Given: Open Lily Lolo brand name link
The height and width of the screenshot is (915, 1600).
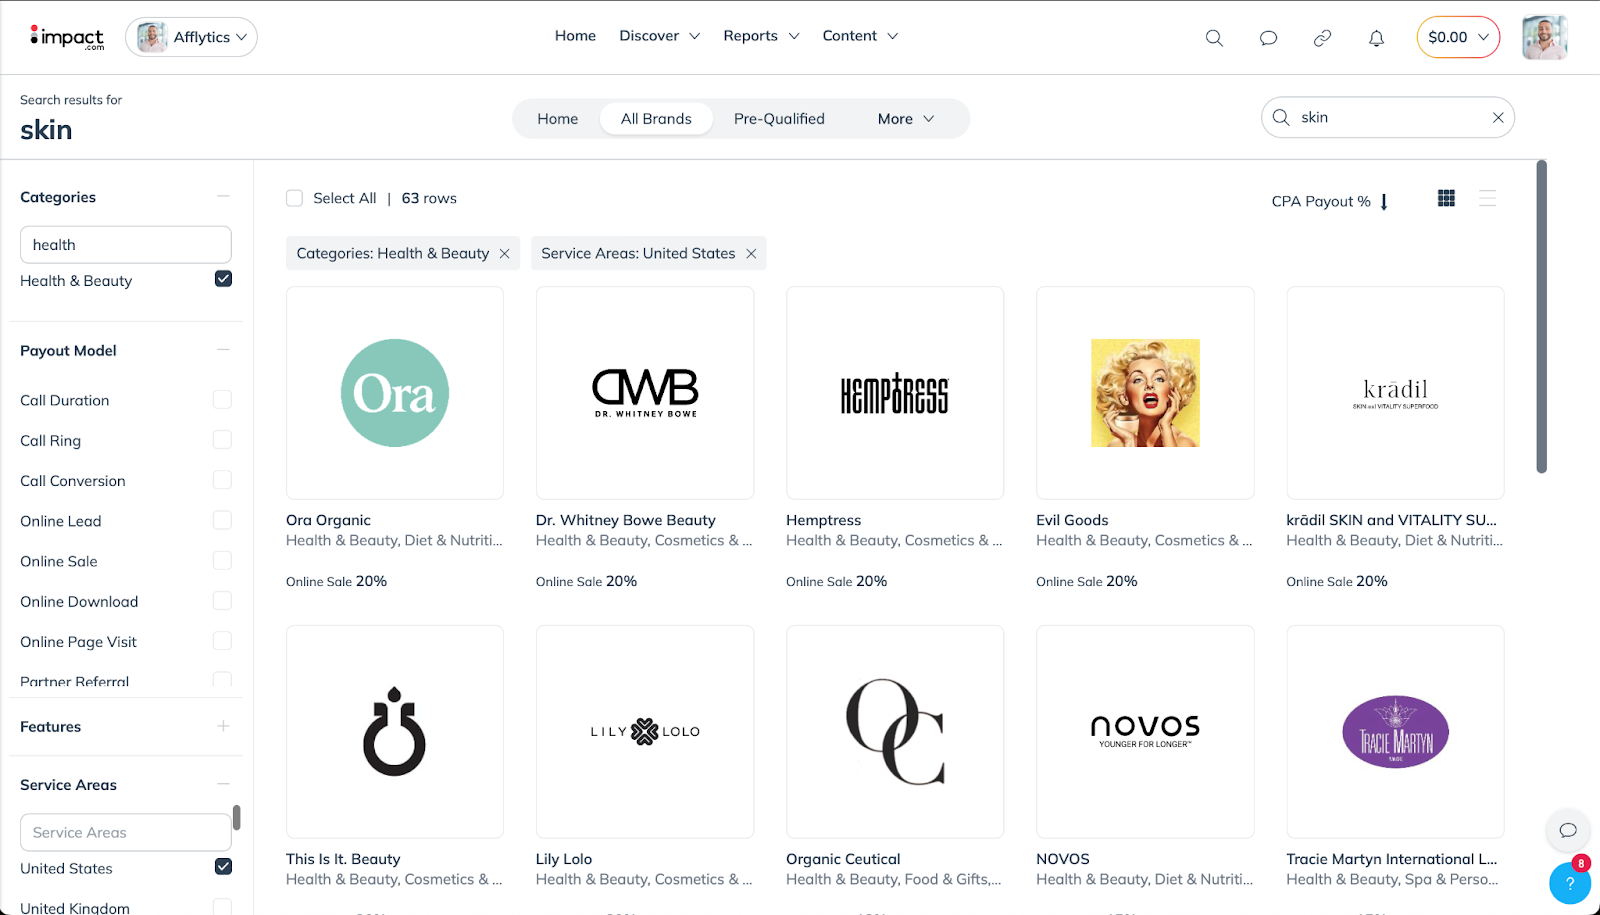Looking at the screenshot, I should click(x=564, y=859).
